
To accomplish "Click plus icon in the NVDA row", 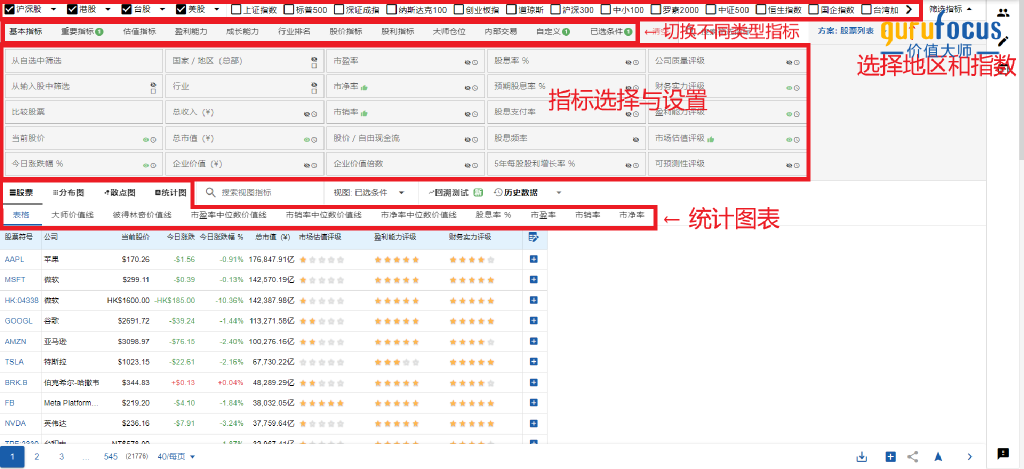I will tap(534, 423).
